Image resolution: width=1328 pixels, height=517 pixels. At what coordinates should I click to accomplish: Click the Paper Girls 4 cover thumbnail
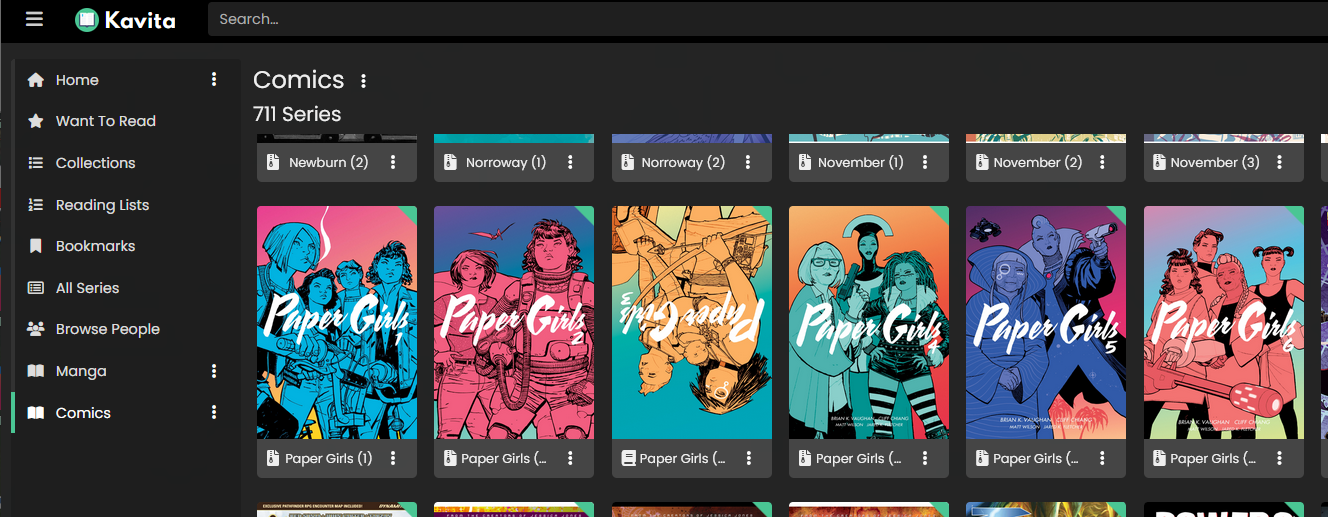869,323
